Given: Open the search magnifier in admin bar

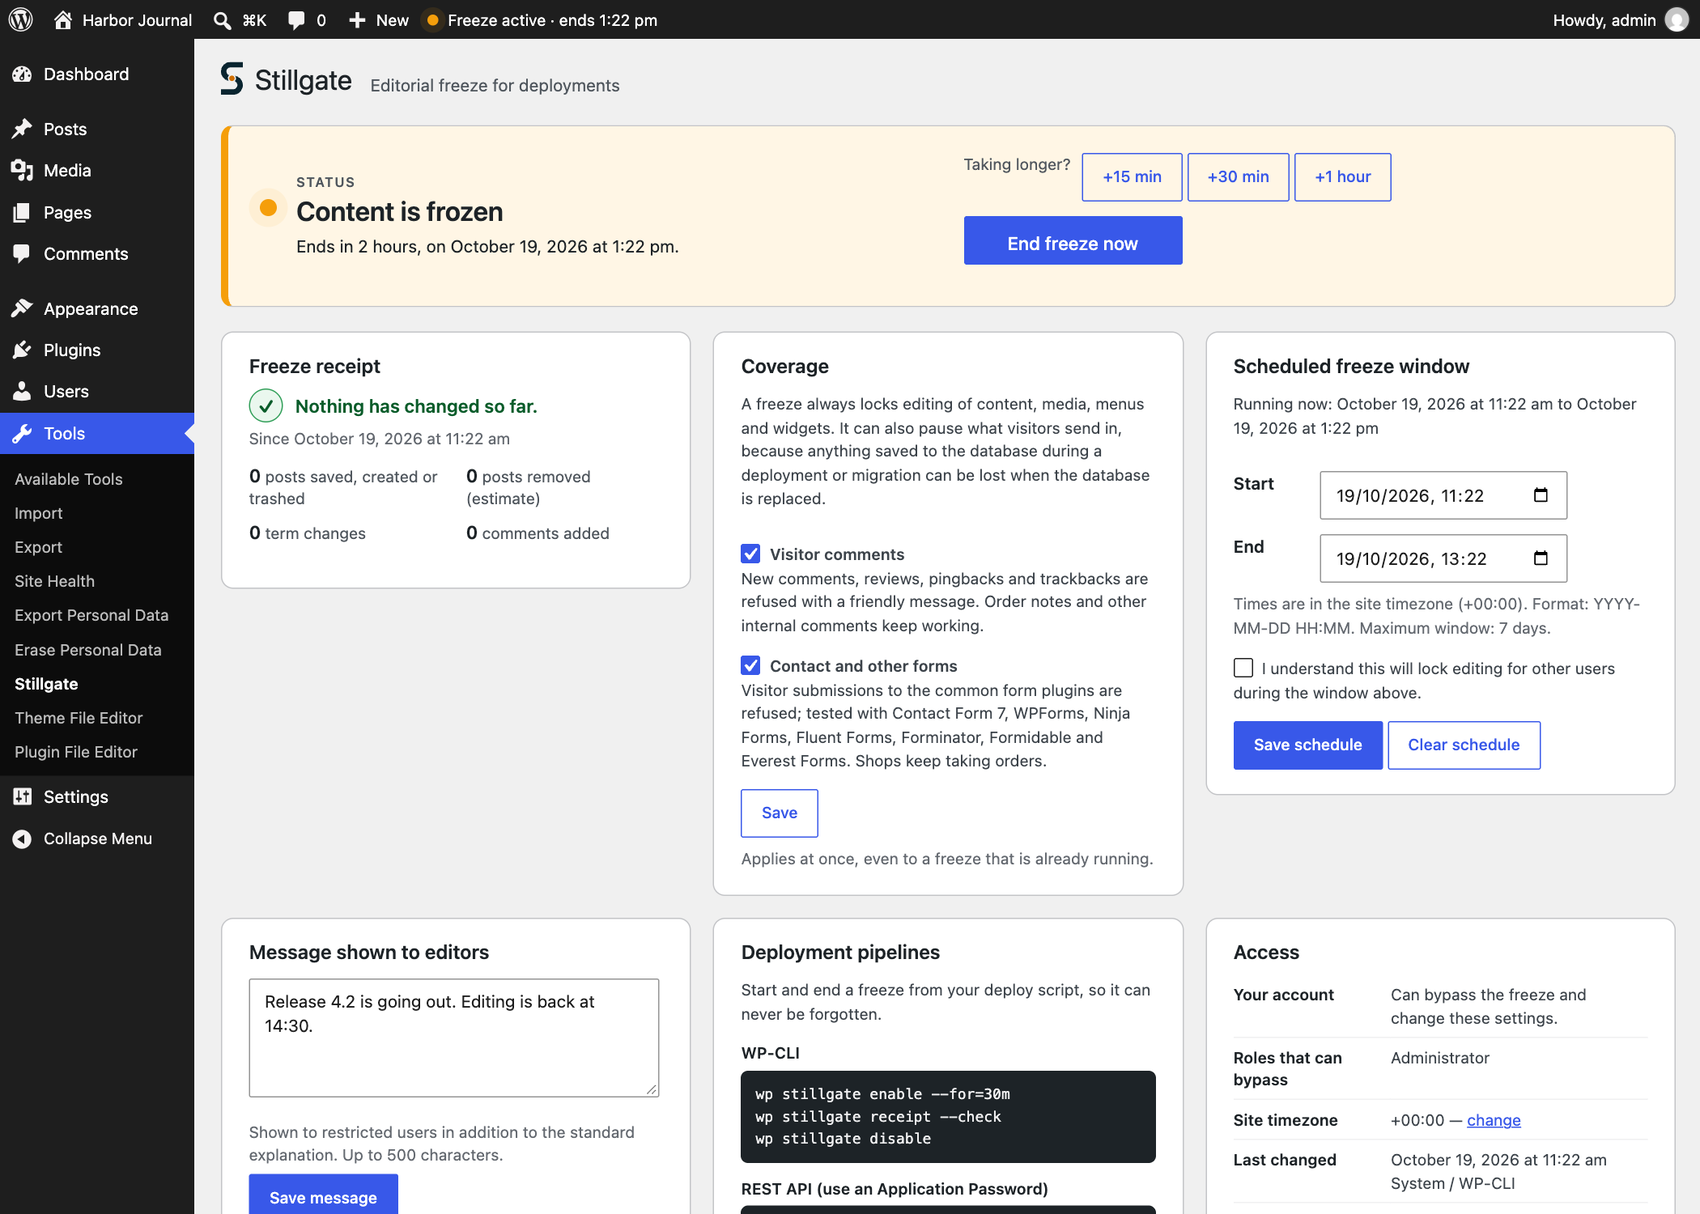Looking at the screenshot, I should (x=223, y=20).
